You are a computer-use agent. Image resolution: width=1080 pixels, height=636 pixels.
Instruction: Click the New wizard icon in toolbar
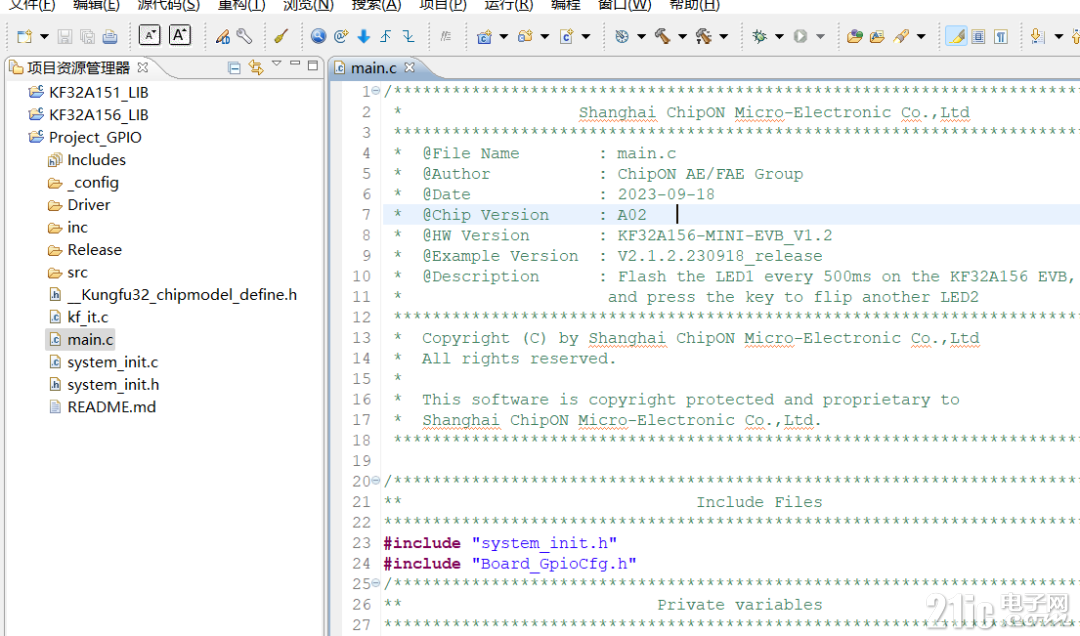pyautogui.click(x=25, y=37)
